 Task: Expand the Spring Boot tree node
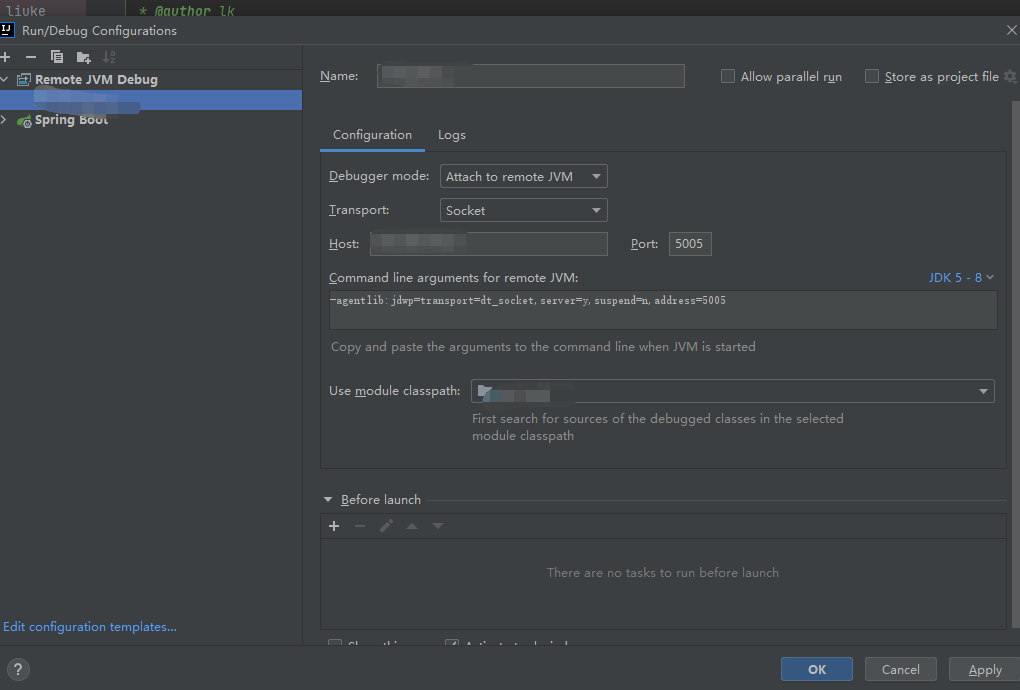coord(4,120)
